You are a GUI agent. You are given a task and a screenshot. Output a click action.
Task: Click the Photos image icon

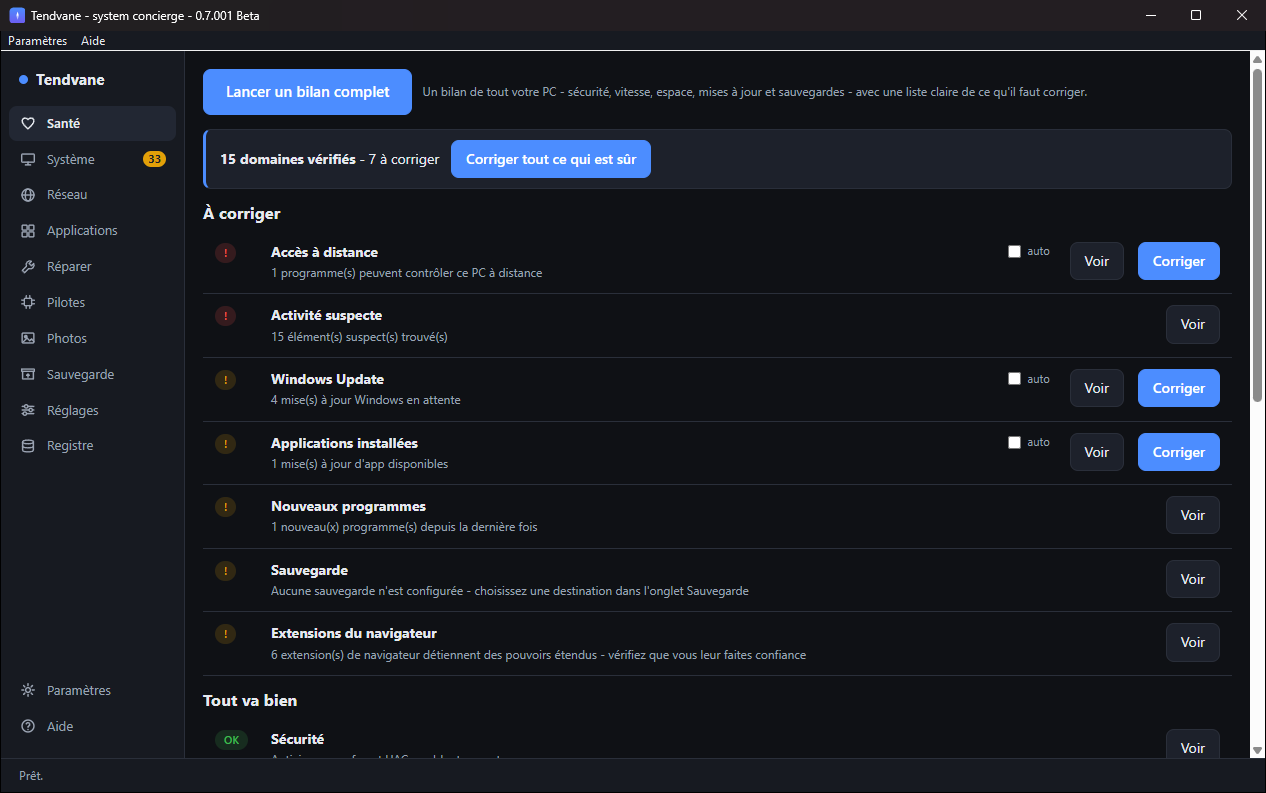[x=28, y=339]
